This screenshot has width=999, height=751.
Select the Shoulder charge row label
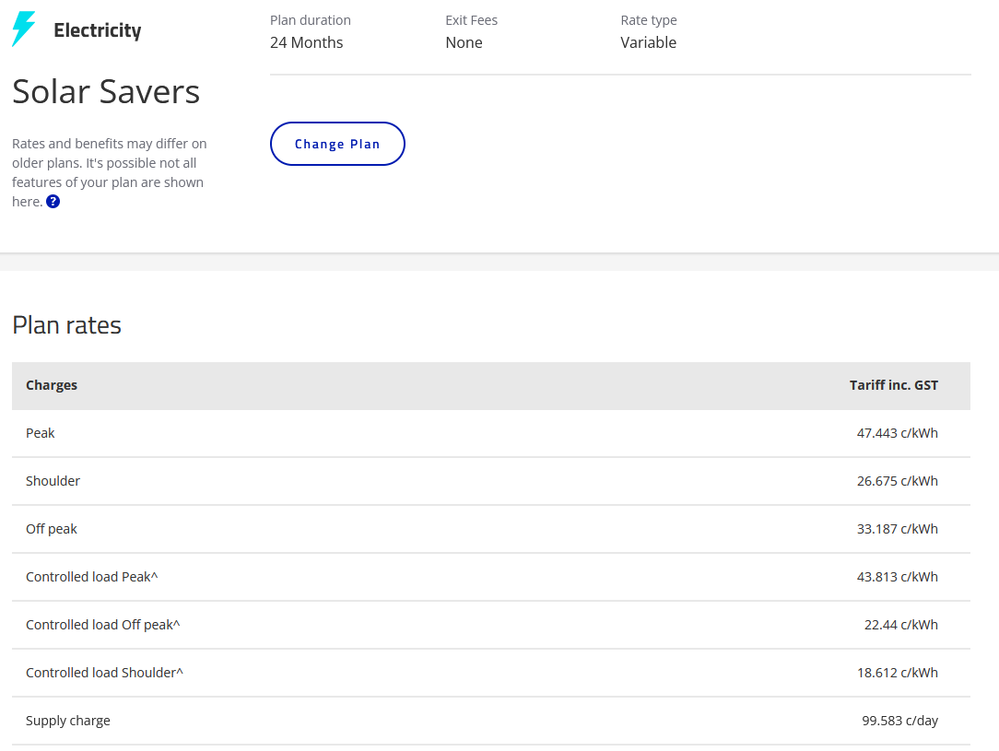point(53,481)
